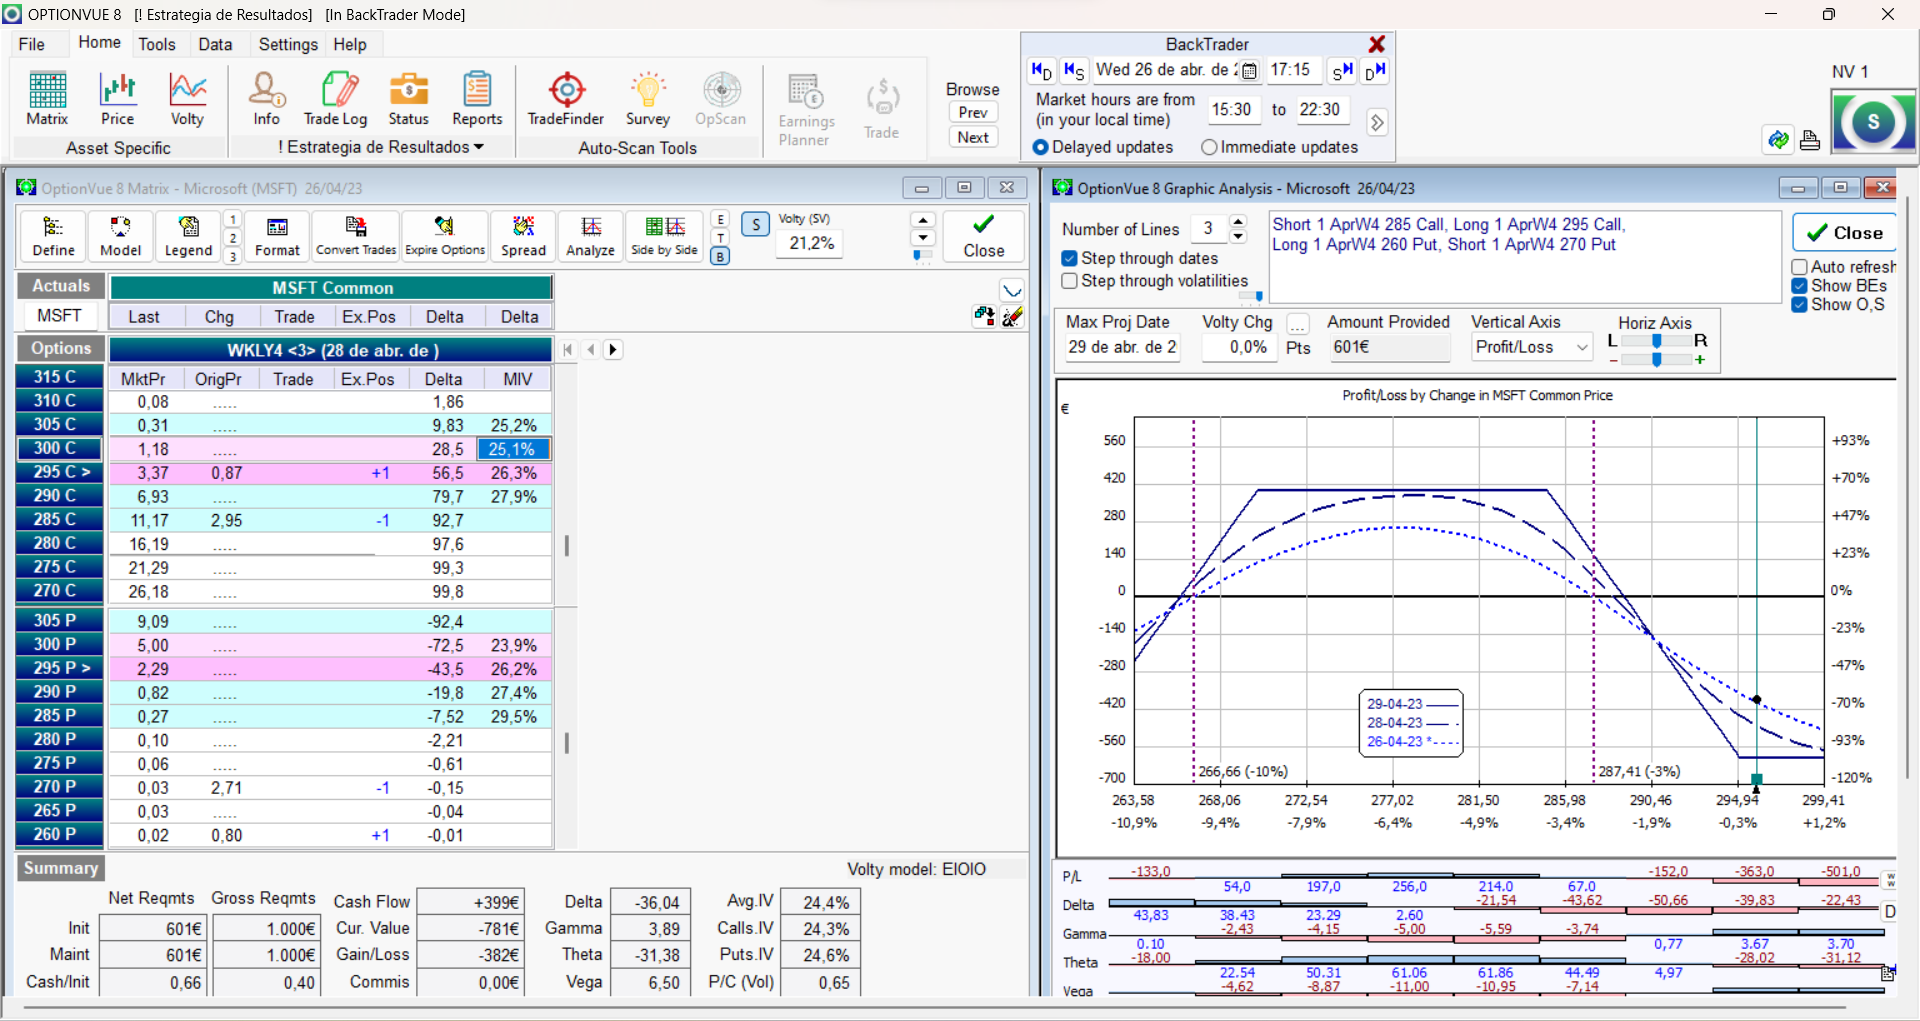The image size is (1920, 1021).
Task: Click the Expire Options toolbar icon
Action: [x=445, y=236]
